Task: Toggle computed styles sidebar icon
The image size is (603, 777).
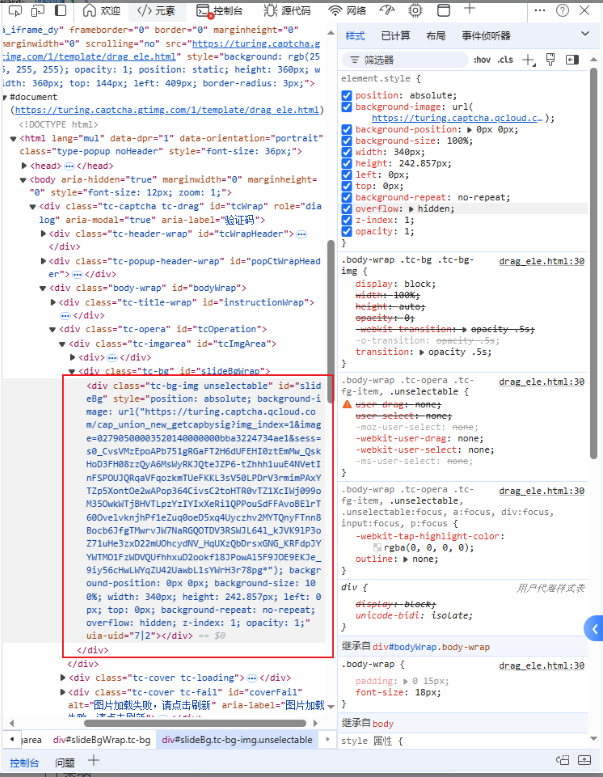Action: point(572,60)
